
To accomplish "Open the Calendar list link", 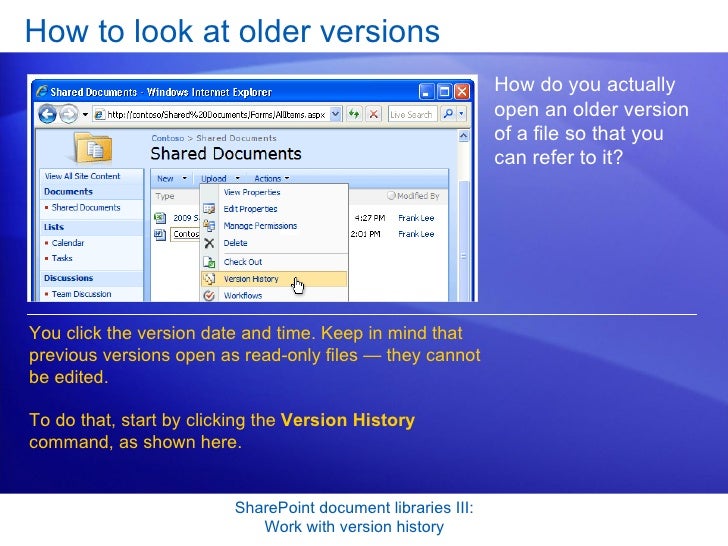I will pyautogui.click(x=68, y=243).
